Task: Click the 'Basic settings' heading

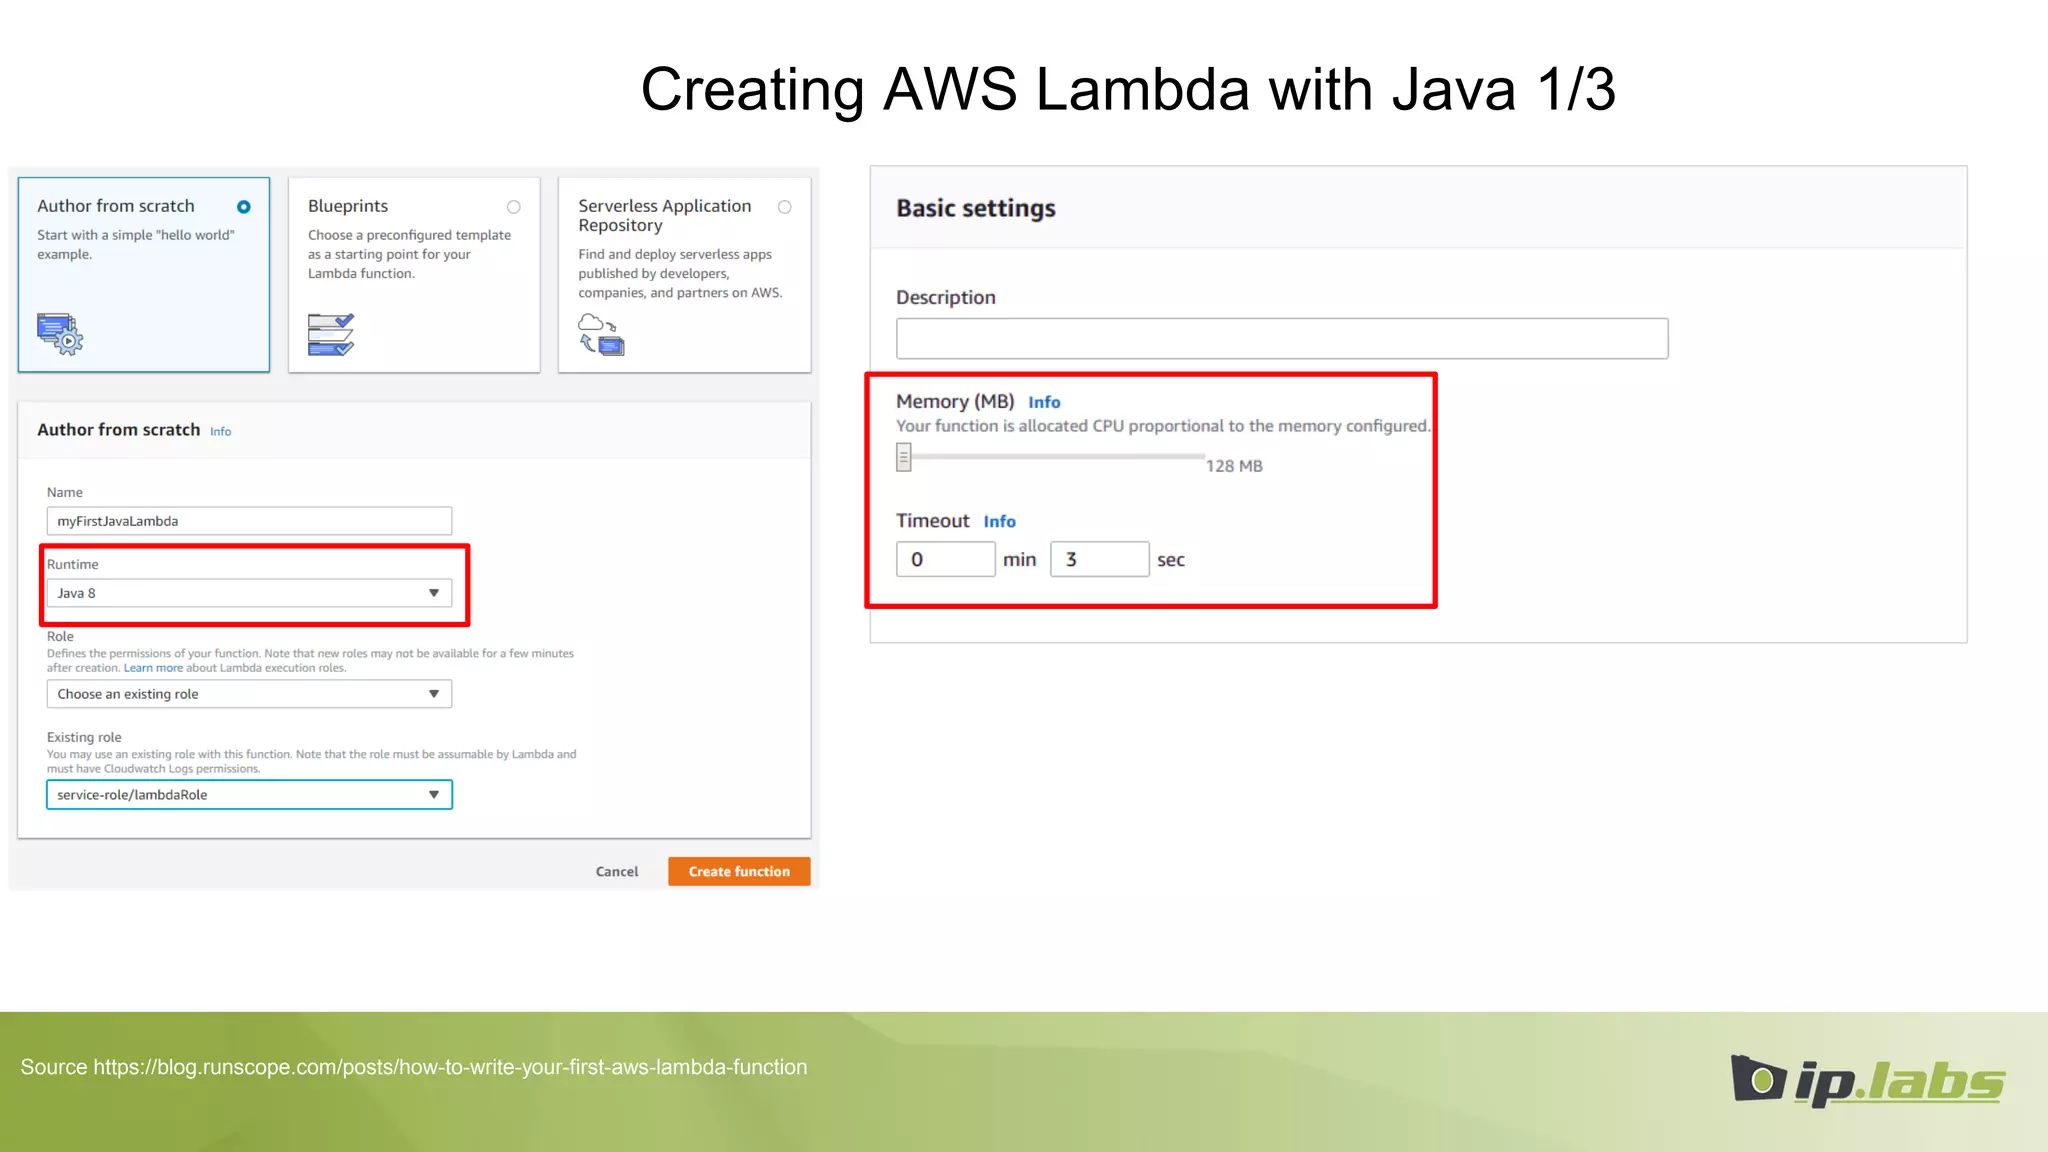Action: coord(976,208)
